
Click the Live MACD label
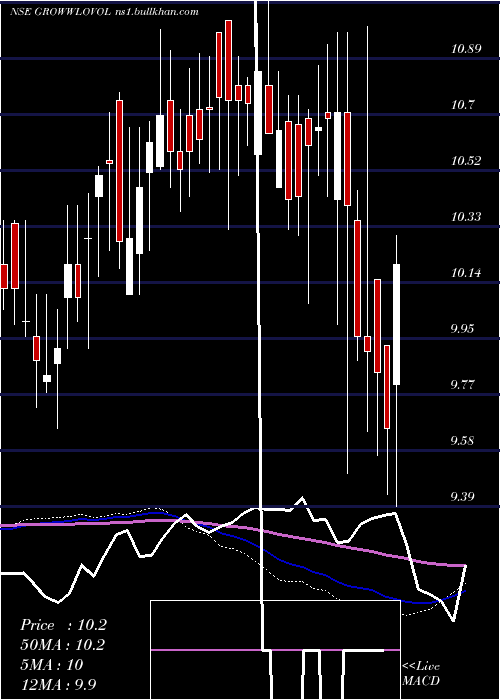click(421, 674)
